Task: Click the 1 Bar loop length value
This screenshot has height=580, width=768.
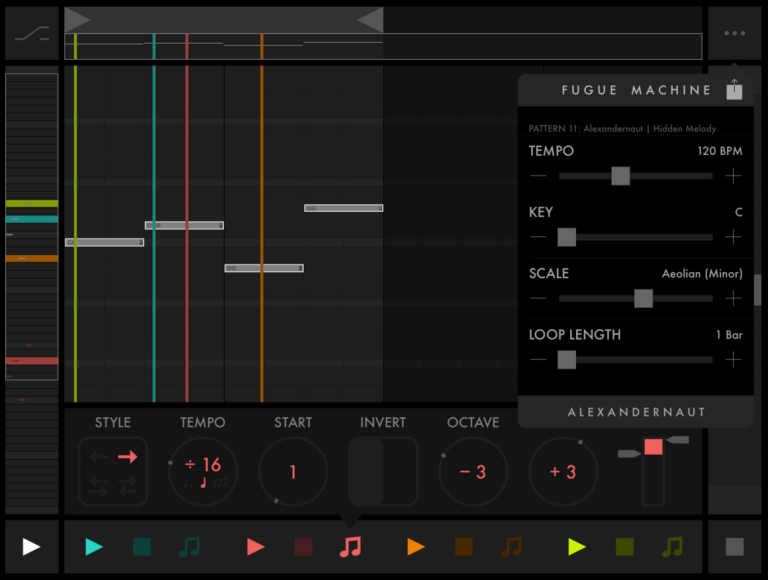Action: coord(729,335)
